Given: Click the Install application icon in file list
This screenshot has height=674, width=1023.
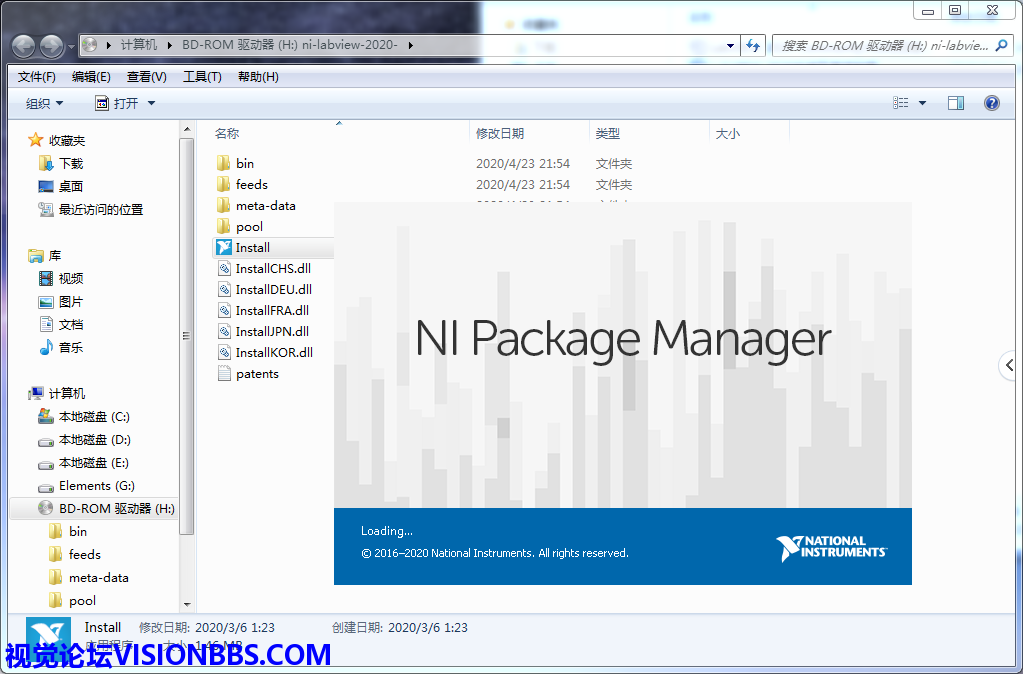Looking at the screenshot, I should click(x=224, y=248).
